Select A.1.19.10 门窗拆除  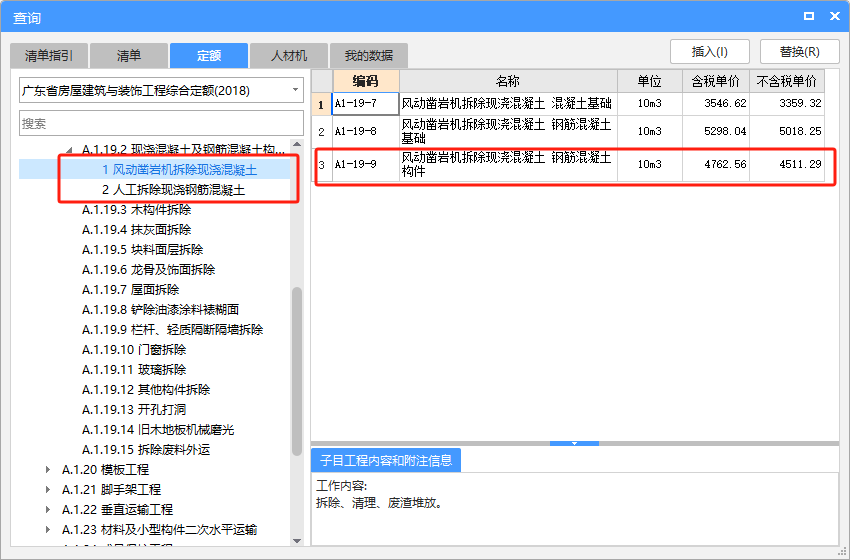coord(134,350)
